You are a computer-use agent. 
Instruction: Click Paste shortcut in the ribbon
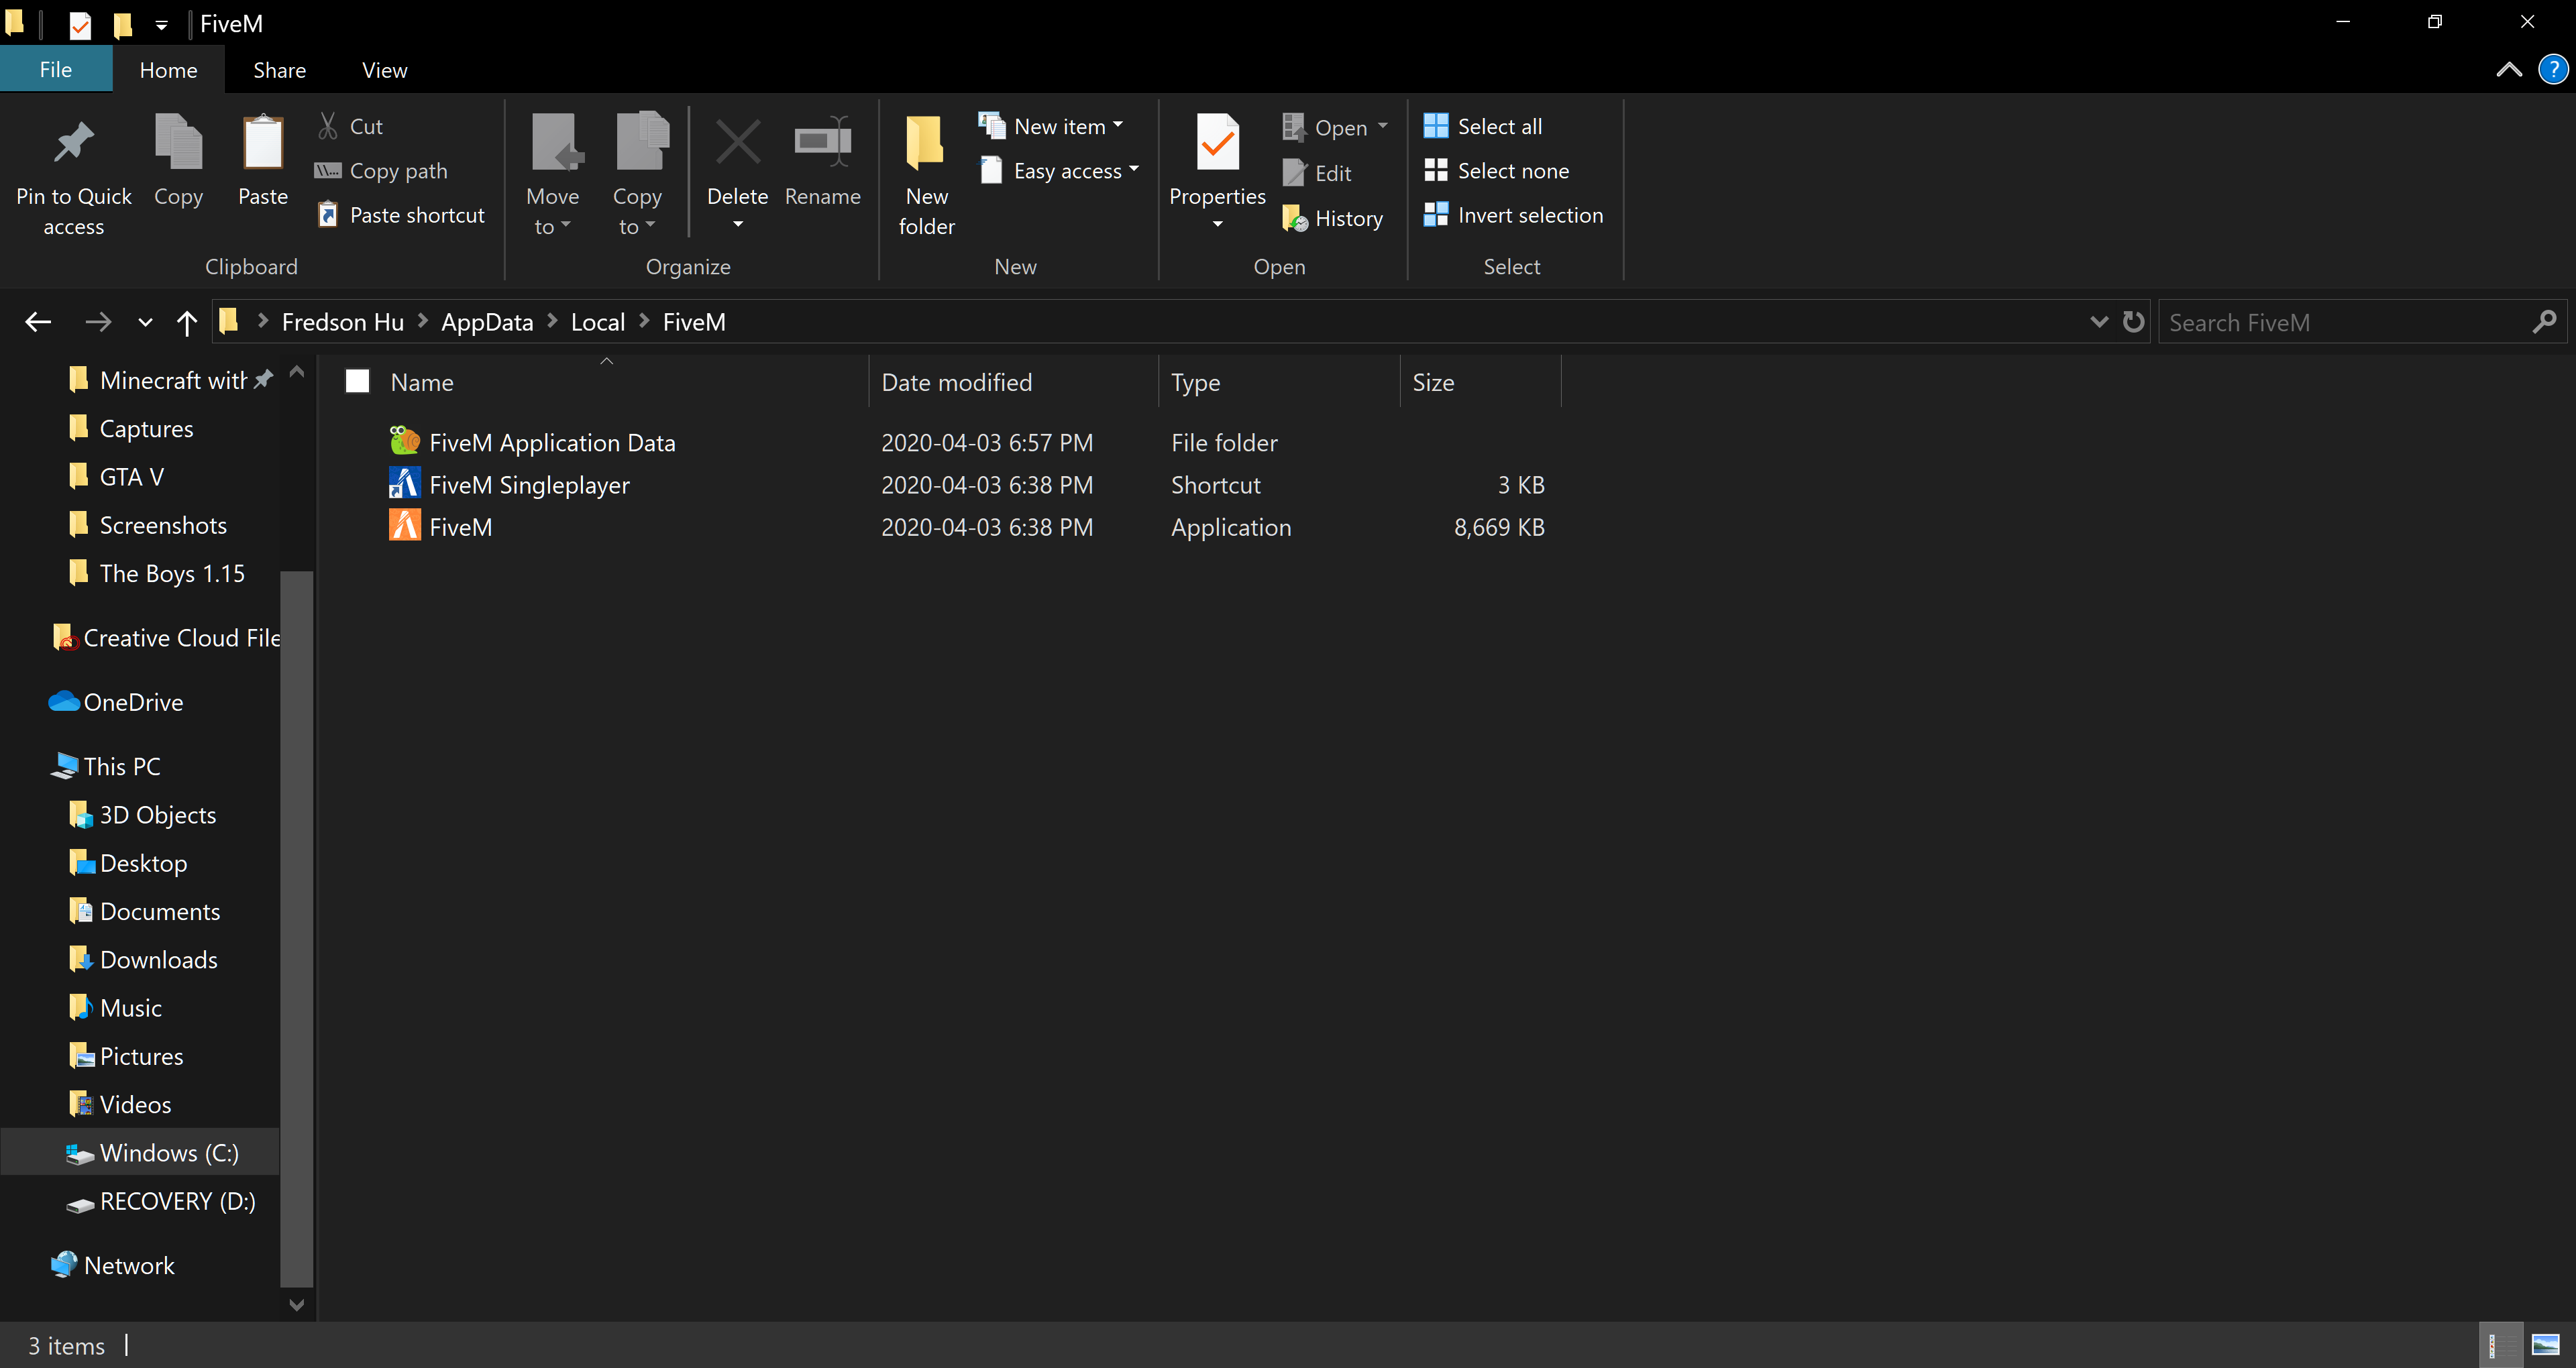coord(400,215)
